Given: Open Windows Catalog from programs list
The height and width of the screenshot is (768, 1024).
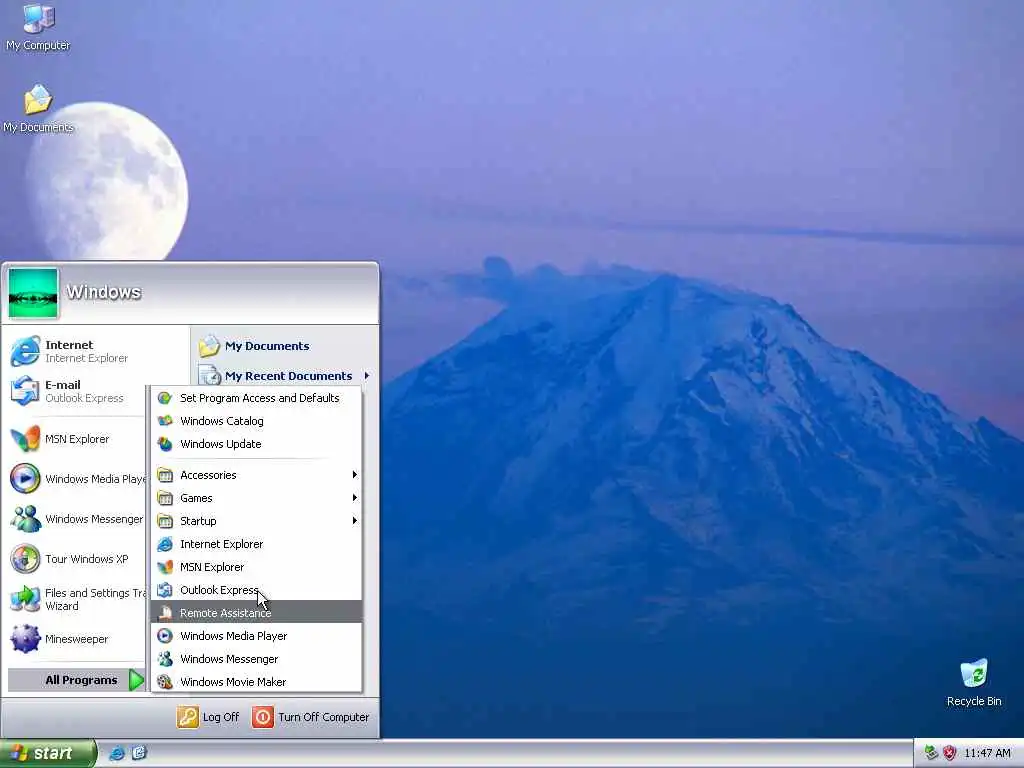Looking at the screenshot, I should (257, 421).
